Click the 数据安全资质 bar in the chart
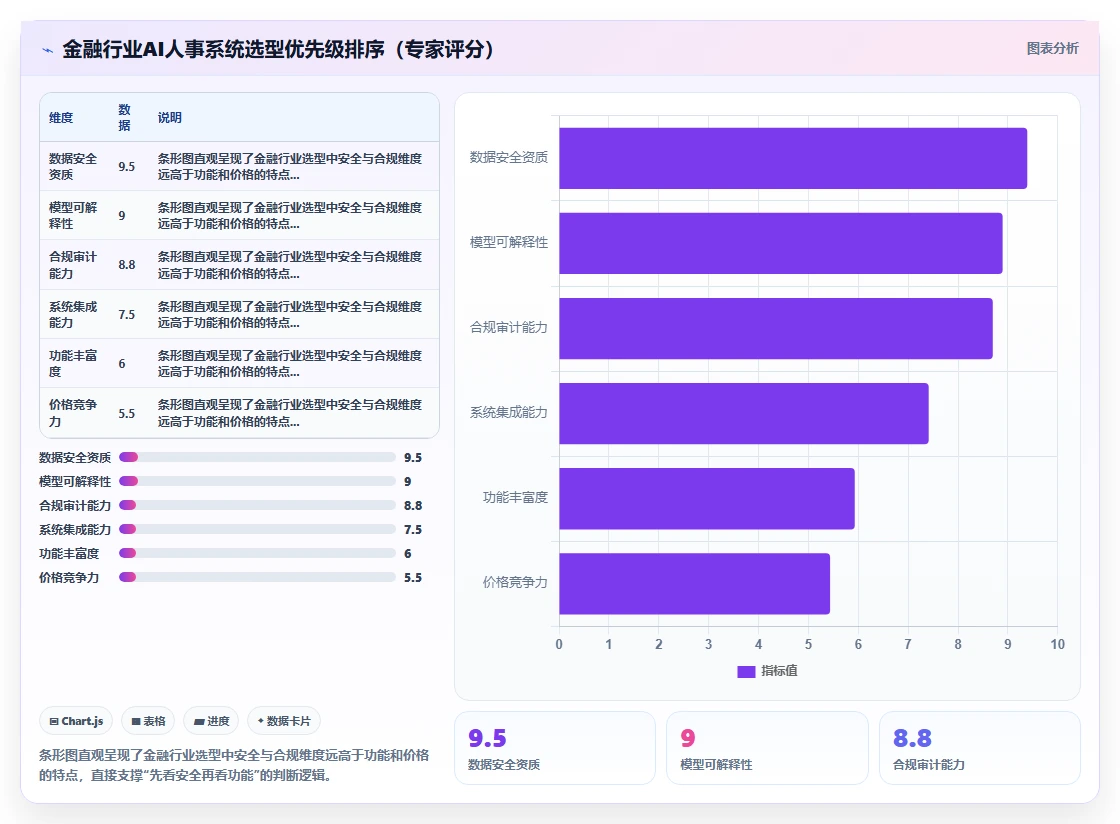 coord(793,159)
